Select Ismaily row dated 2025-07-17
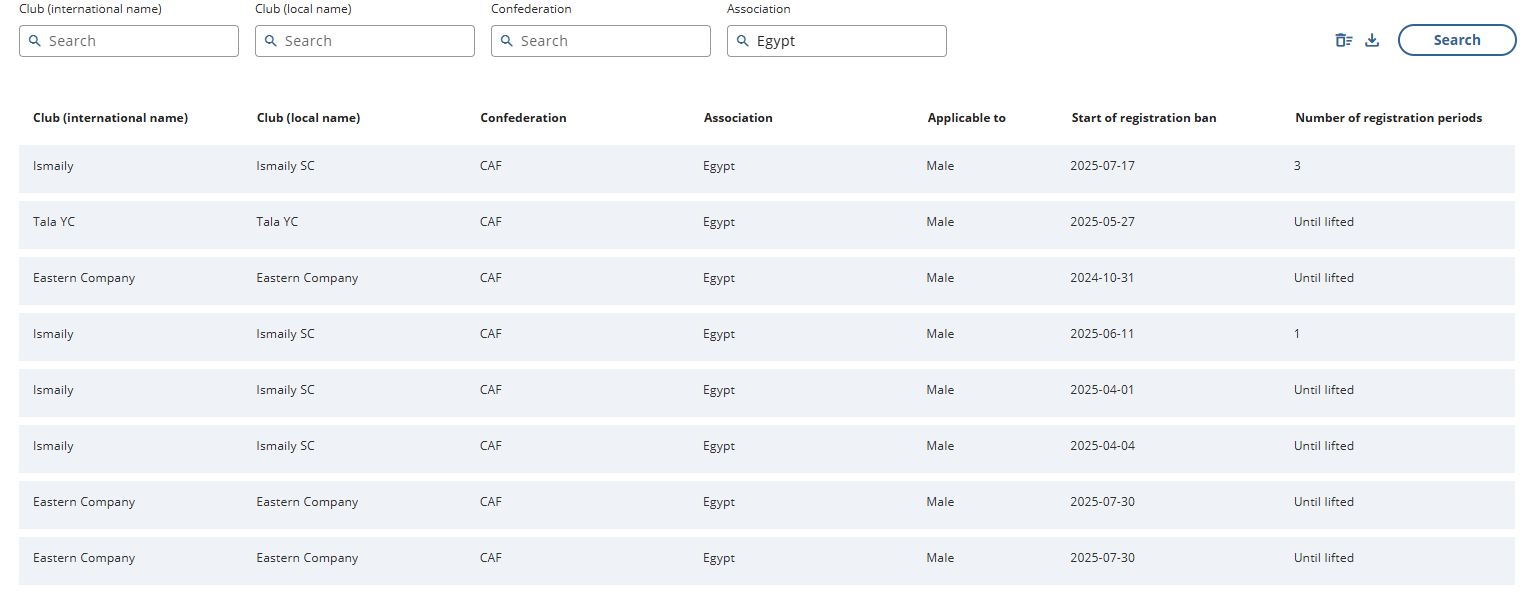1536x603 pixels. tap(767, 166)
